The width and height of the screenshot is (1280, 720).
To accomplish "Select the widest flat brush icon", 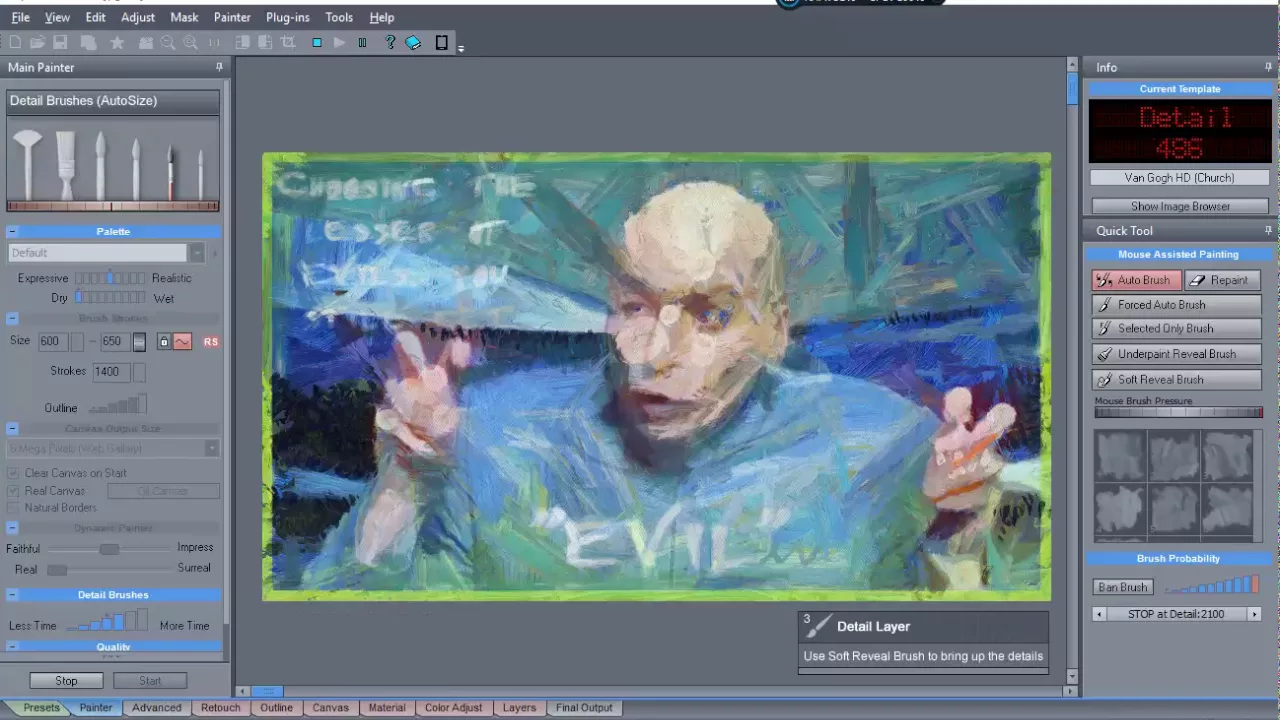I will point(65,164).
